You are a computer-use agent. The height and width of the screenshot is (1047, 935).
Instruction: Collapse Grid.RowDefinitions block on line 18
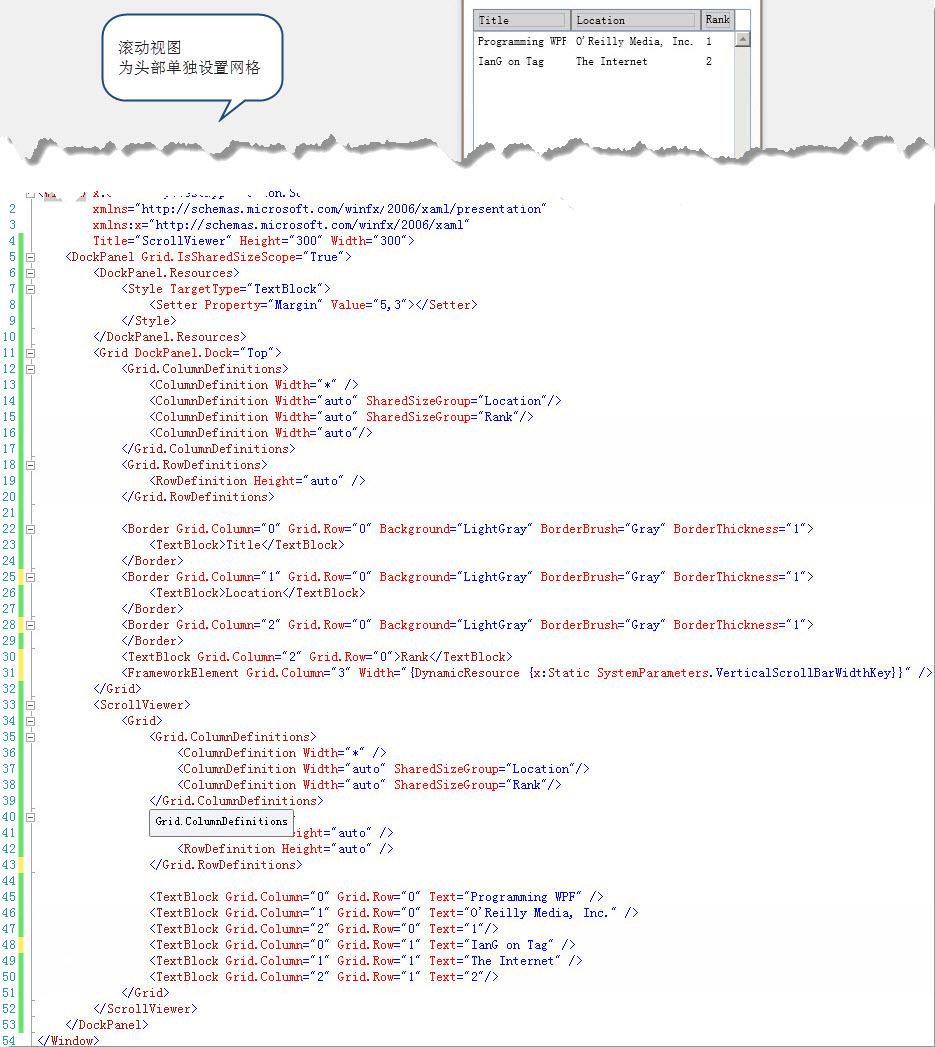[x=30, y=465]
